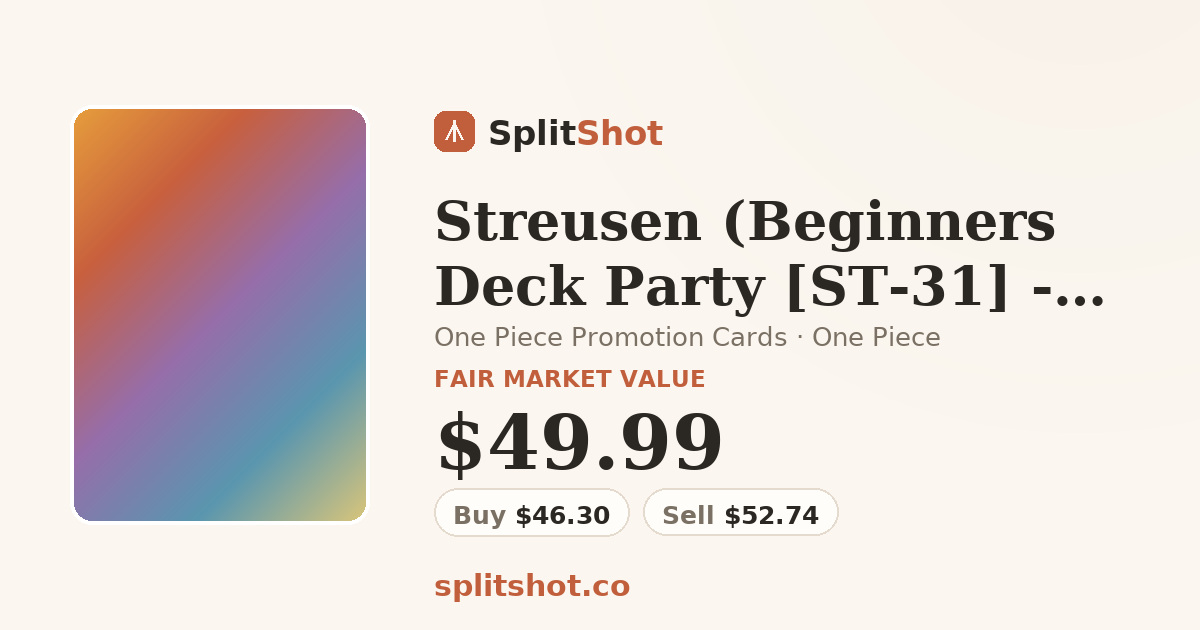Select the SplitShot brand name text
1200x630 pixels.
click(x=575, y=133)
